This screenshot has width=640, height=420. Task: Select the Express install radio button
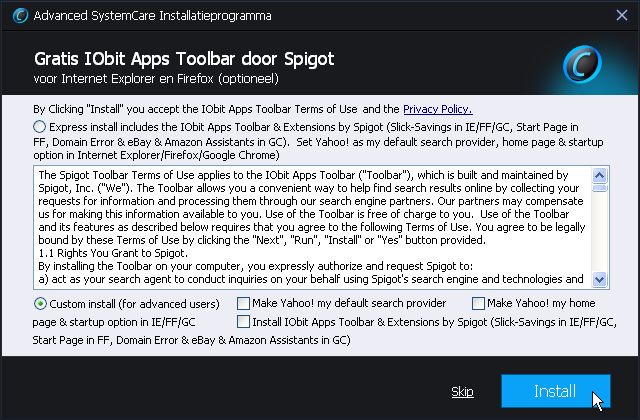[39, 127]
